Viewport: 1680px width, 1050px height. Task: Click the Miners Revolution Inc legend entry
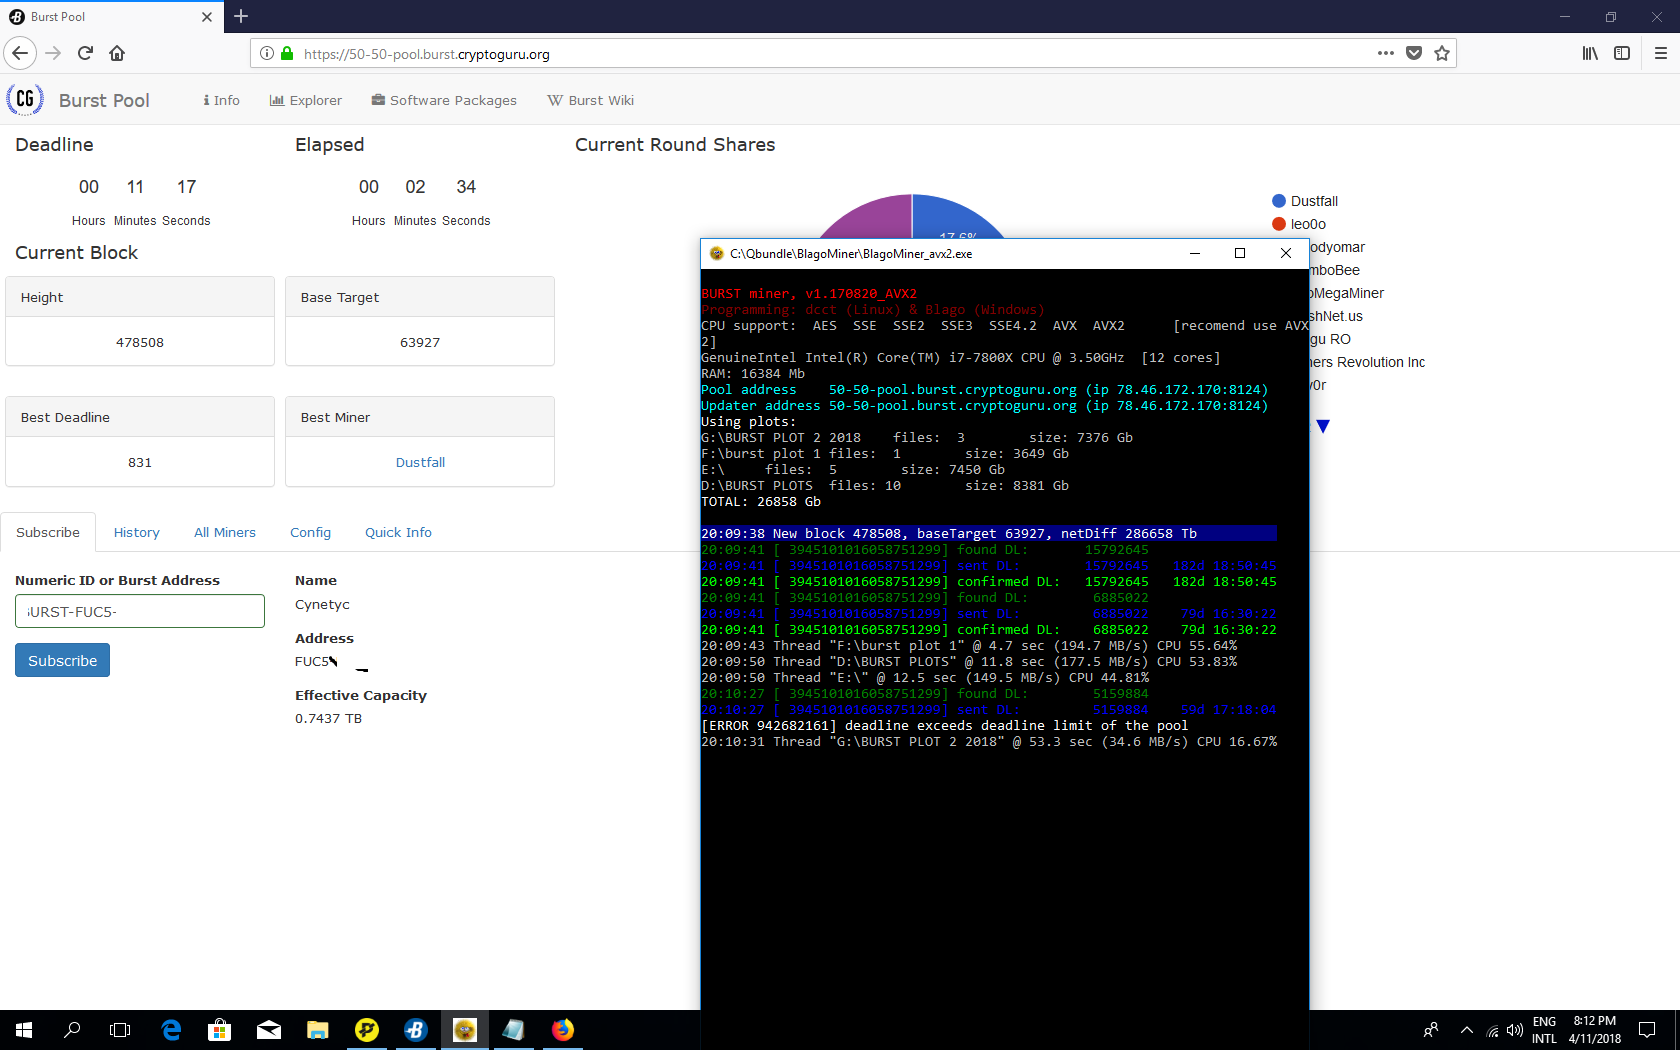(1367, 362)
